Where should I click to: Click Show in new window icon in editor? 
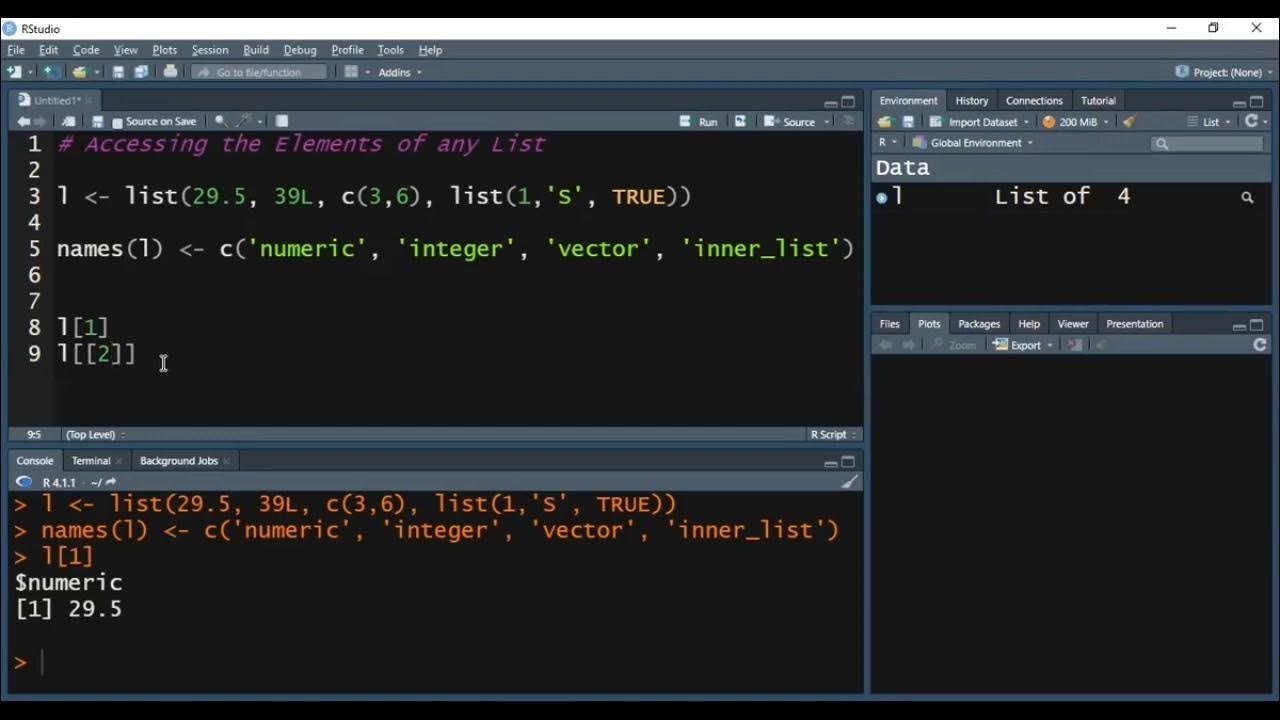tap(69, 122)
